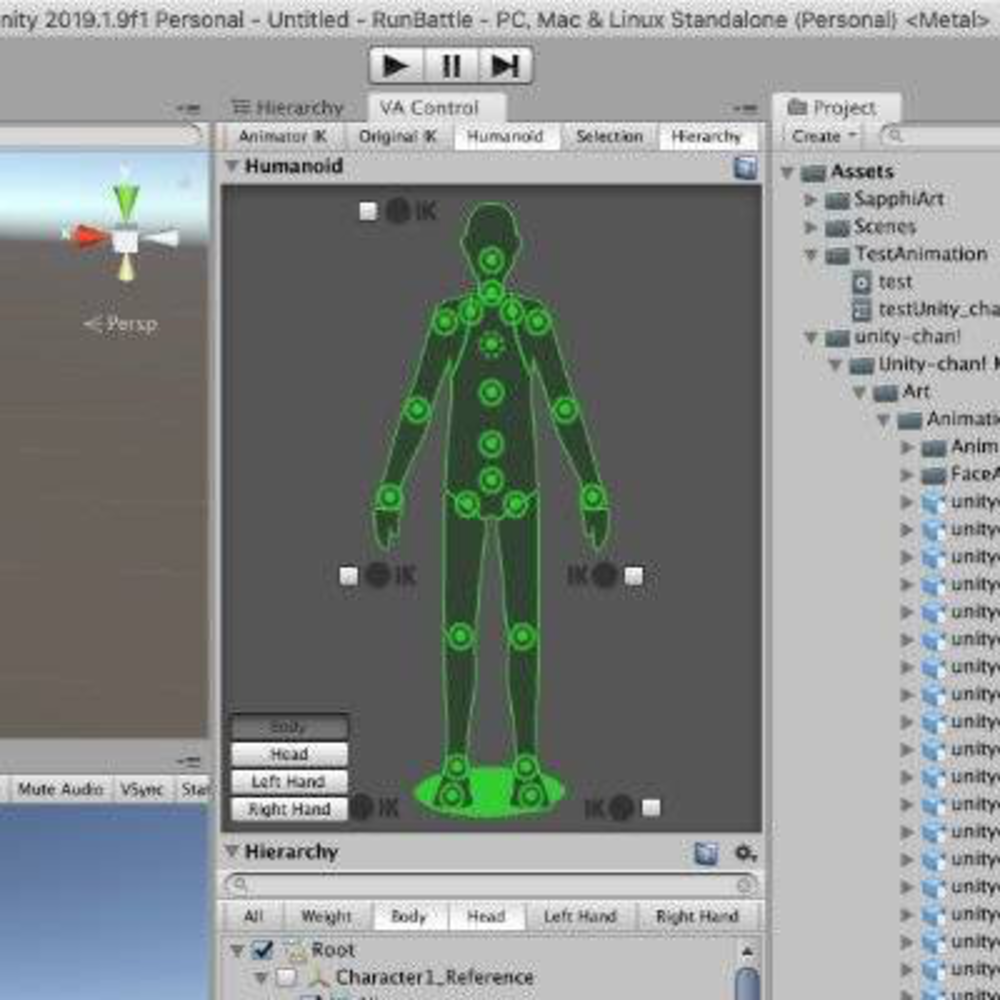Expand the SapphiArt folder

(x=811, y=200)
